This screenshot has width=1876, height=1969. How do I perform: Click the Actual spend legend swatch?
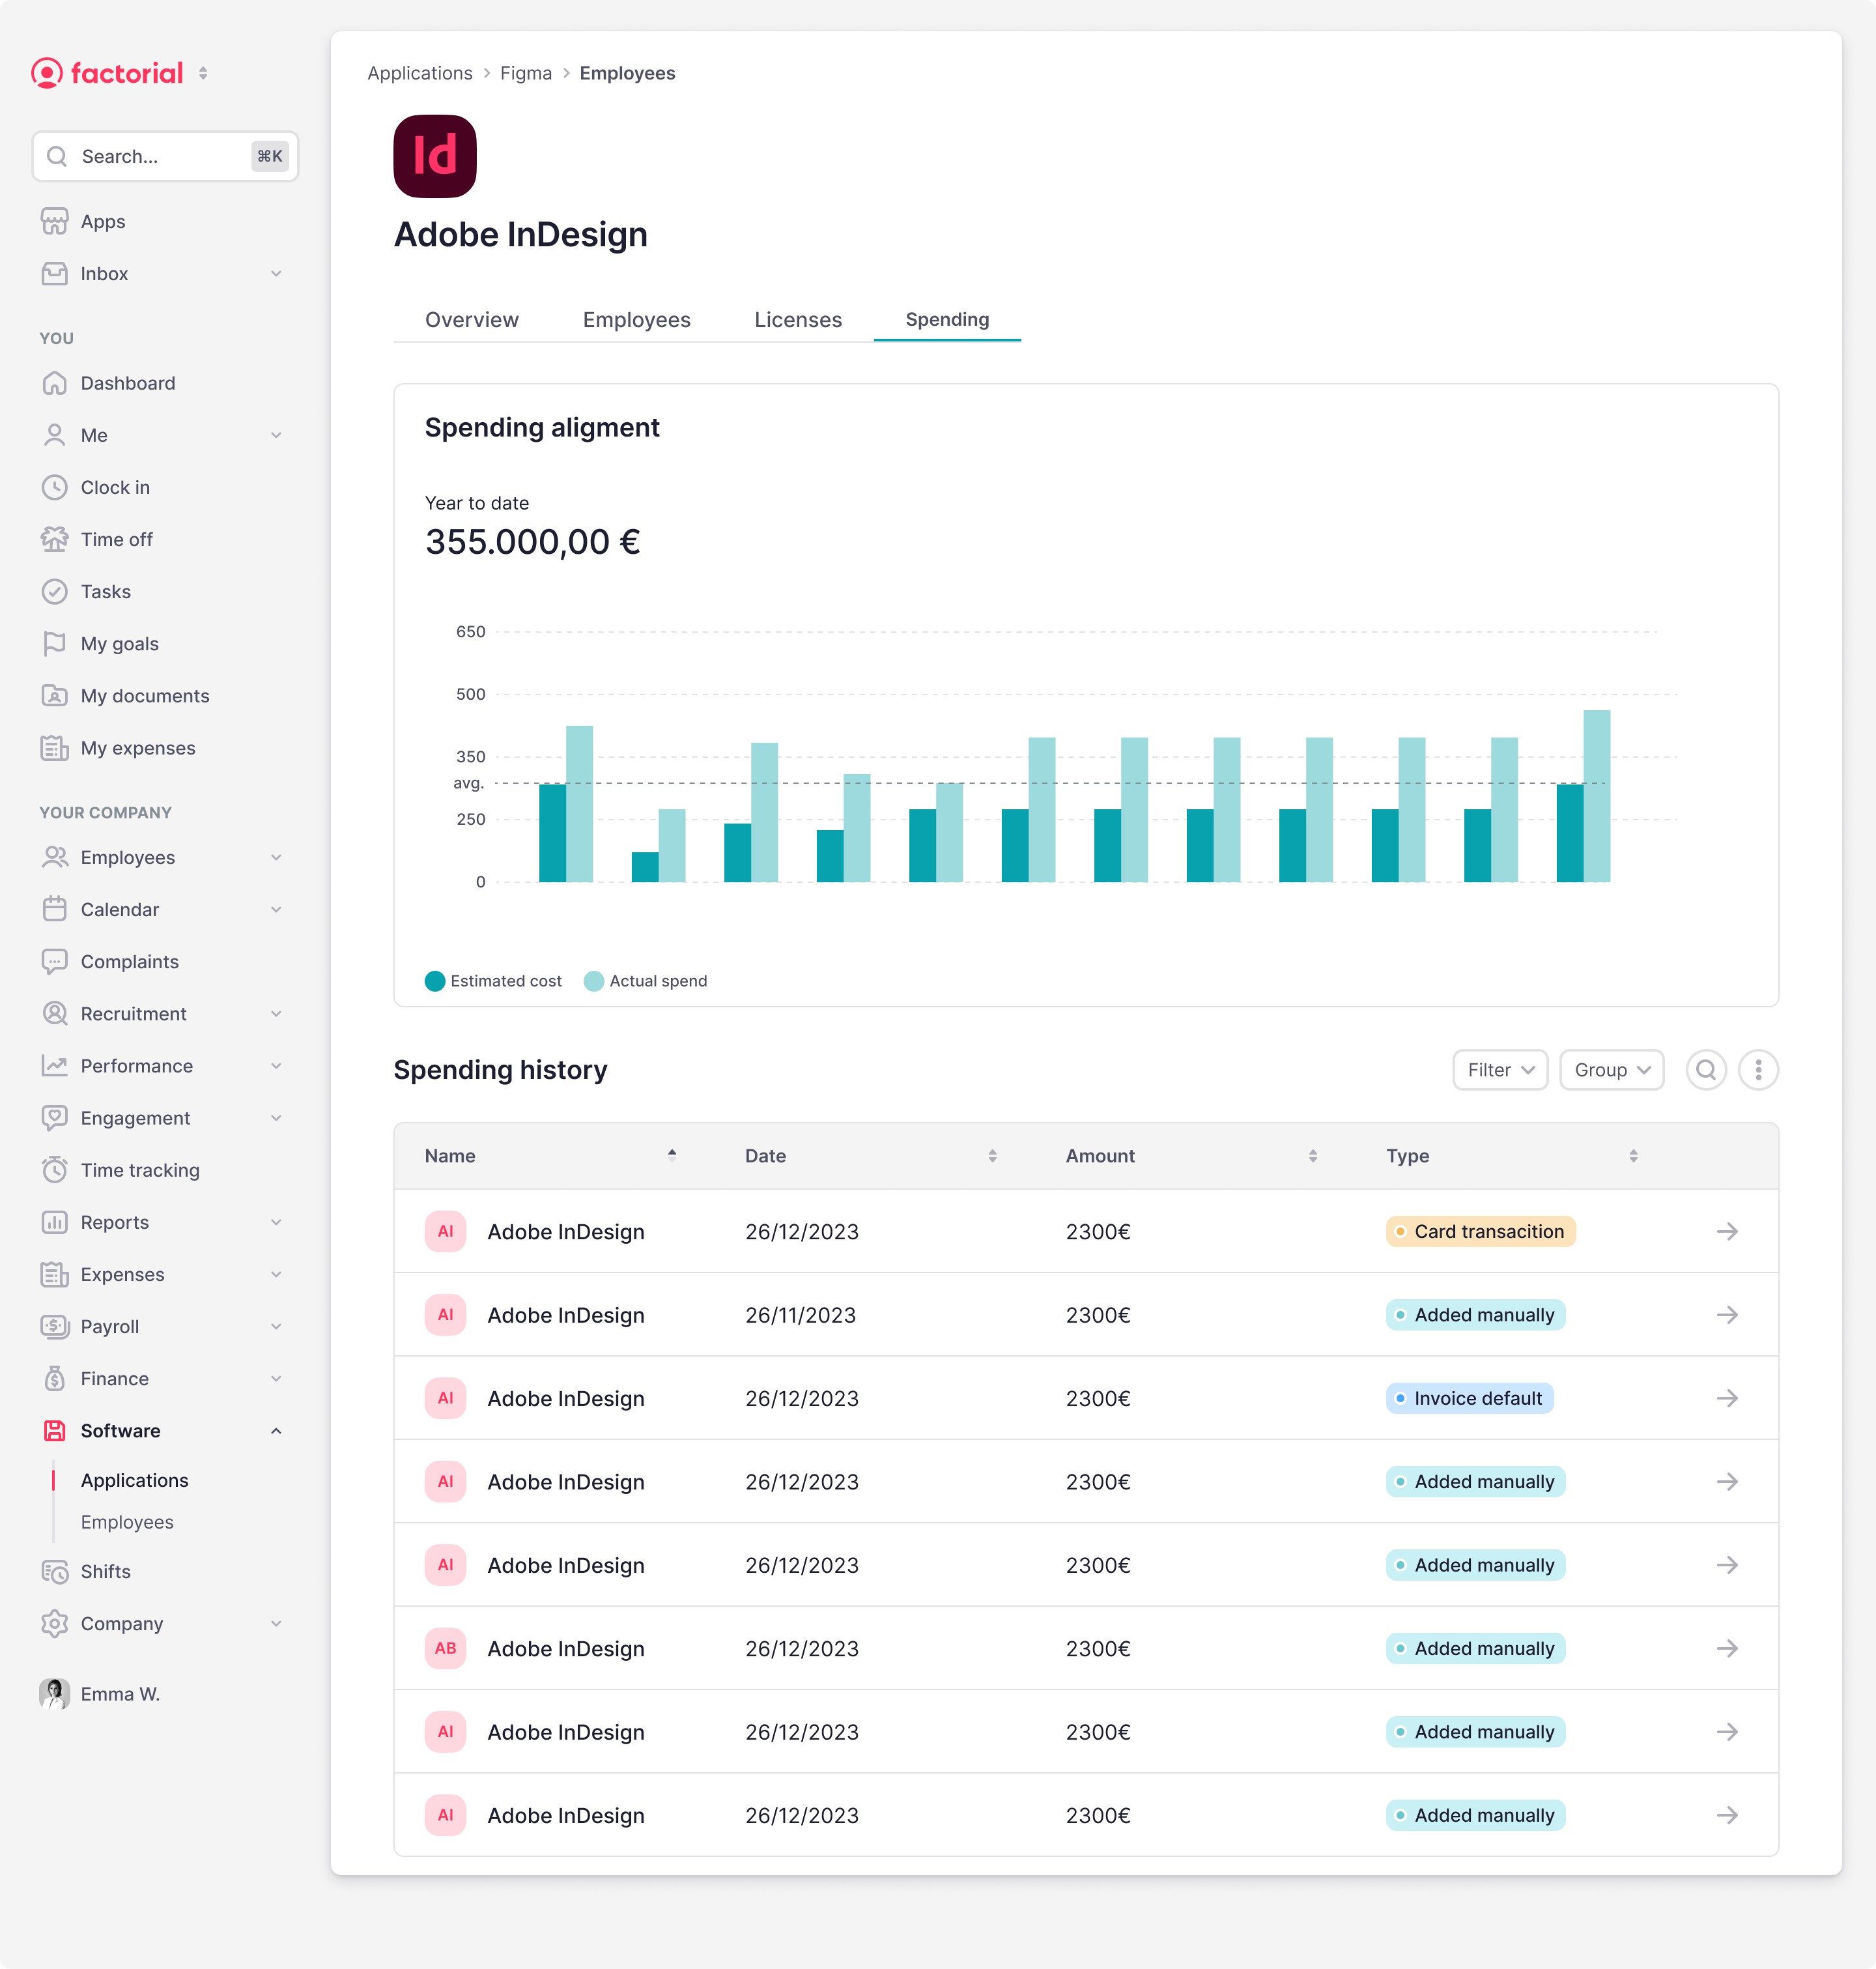(593, 981)
